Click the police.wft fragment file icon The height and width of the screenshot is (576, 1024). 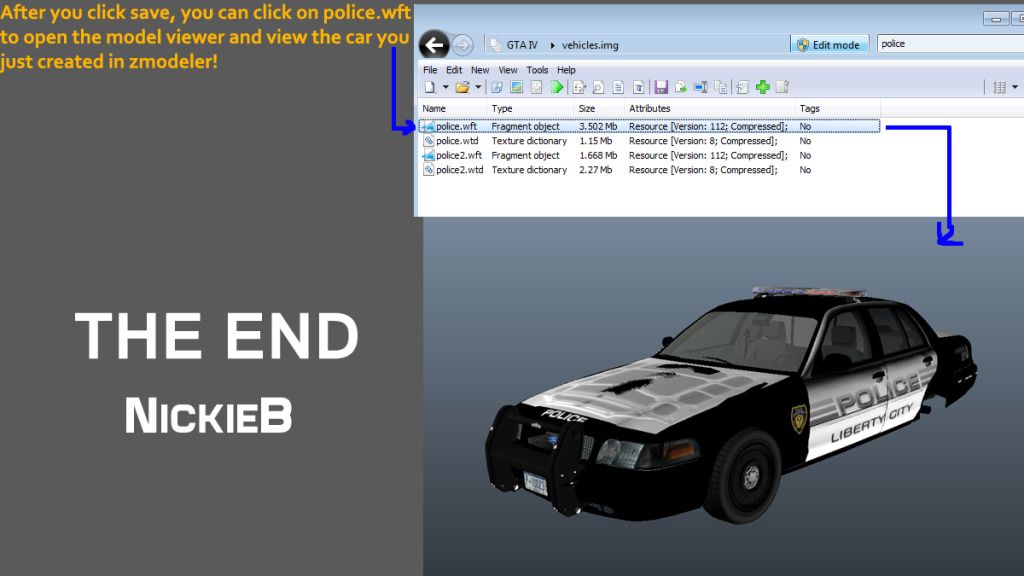pos(428,127)
